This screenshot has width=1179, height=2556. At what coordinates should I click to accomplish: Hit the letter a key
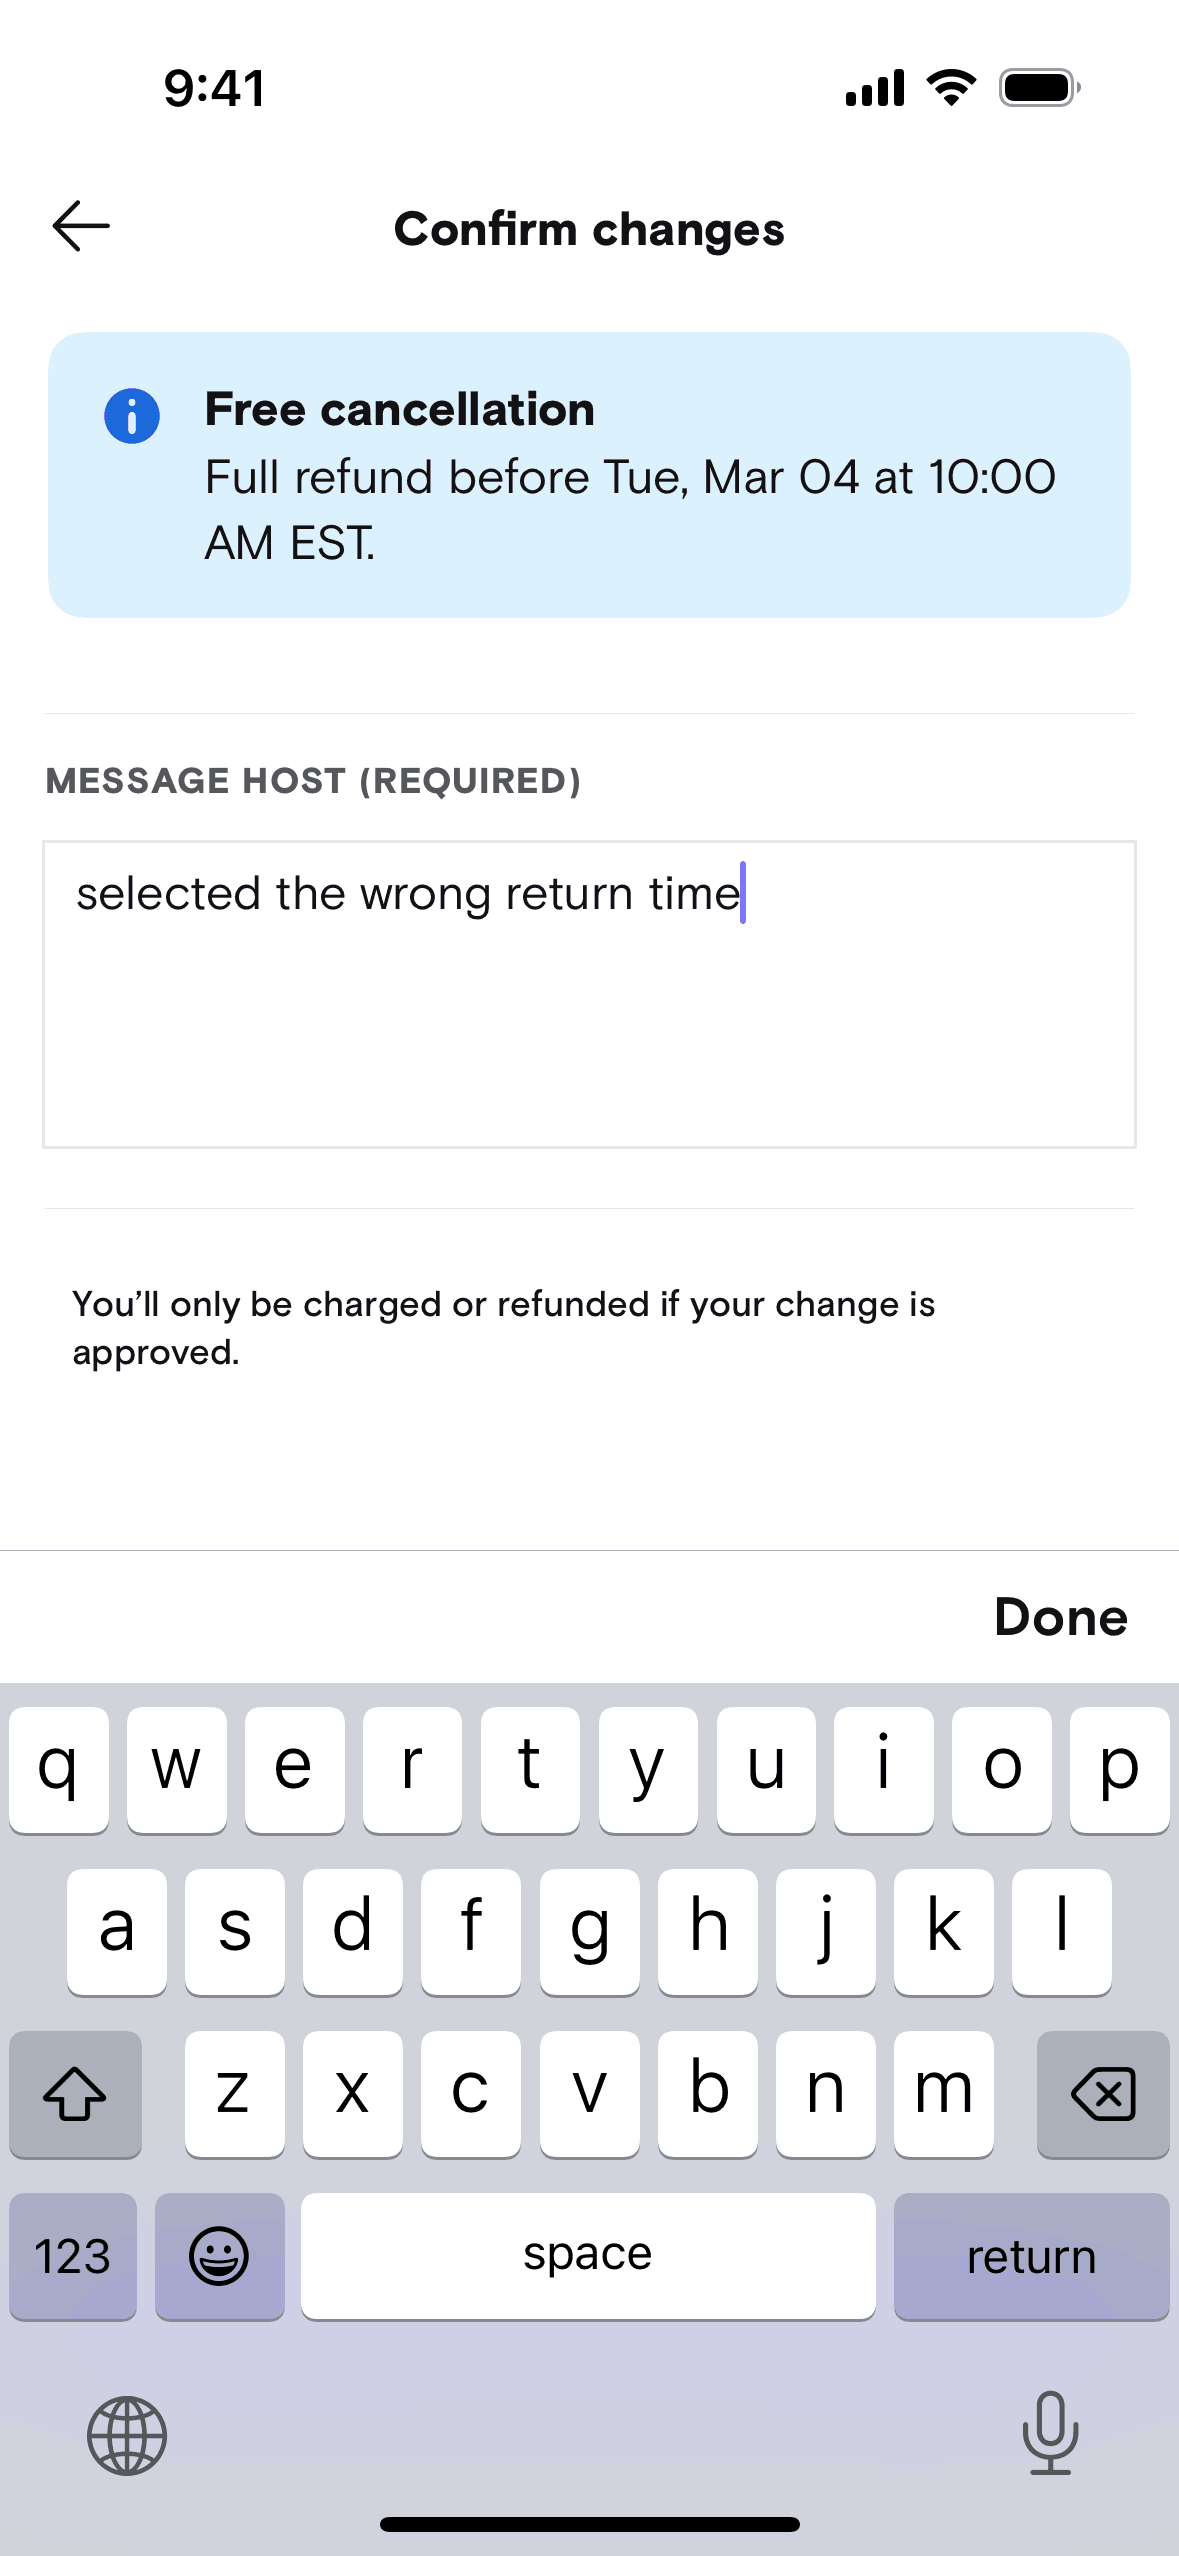[117, 1931]
